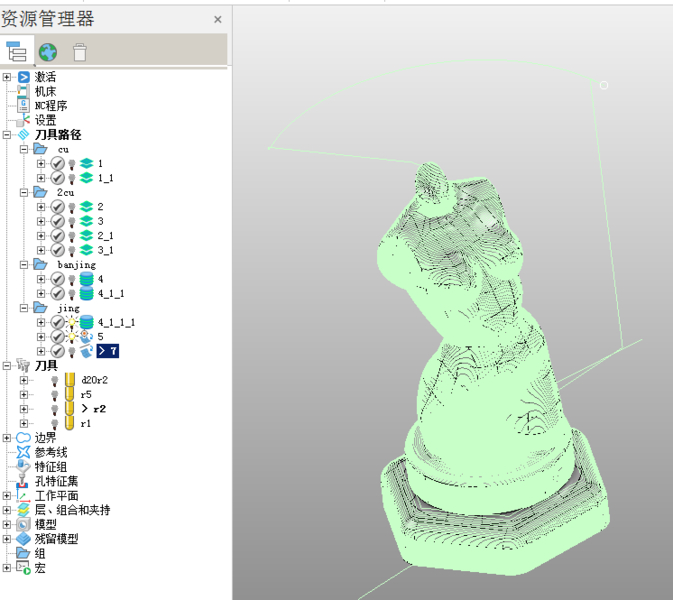Click the finishing strategy icon of toolpath 4
Image resolution: width=673 pixels, height=600 pixels.
tap(86, 279)
